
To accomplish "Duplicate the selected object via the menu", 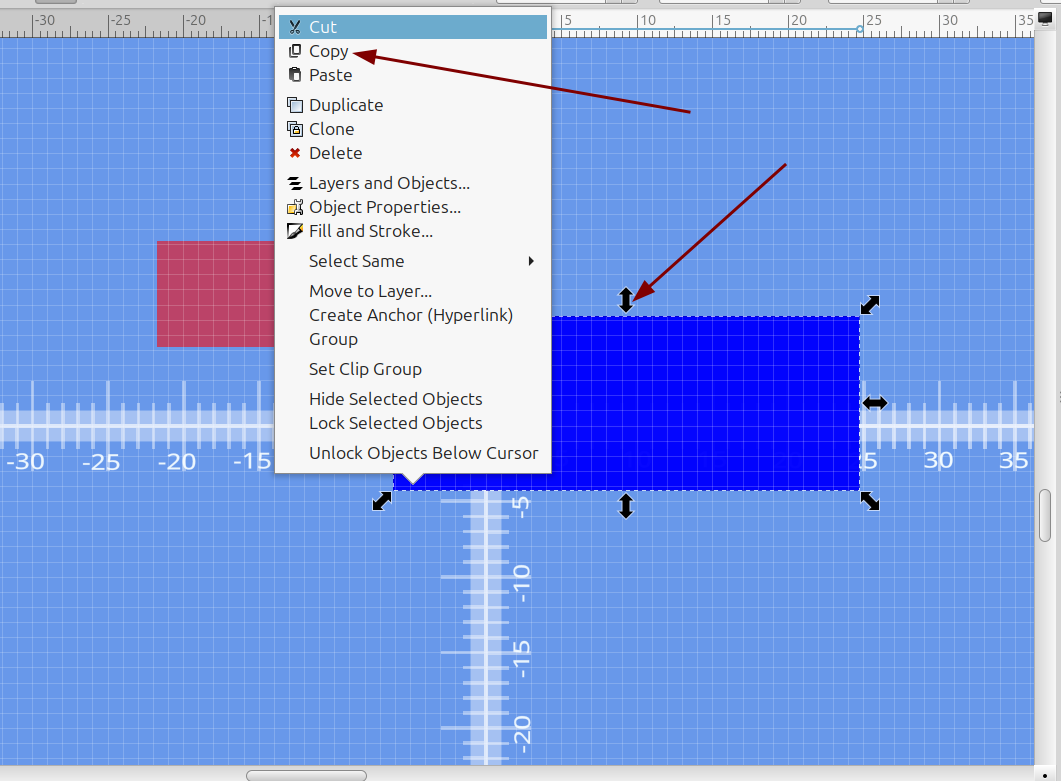I will (345, 105).
